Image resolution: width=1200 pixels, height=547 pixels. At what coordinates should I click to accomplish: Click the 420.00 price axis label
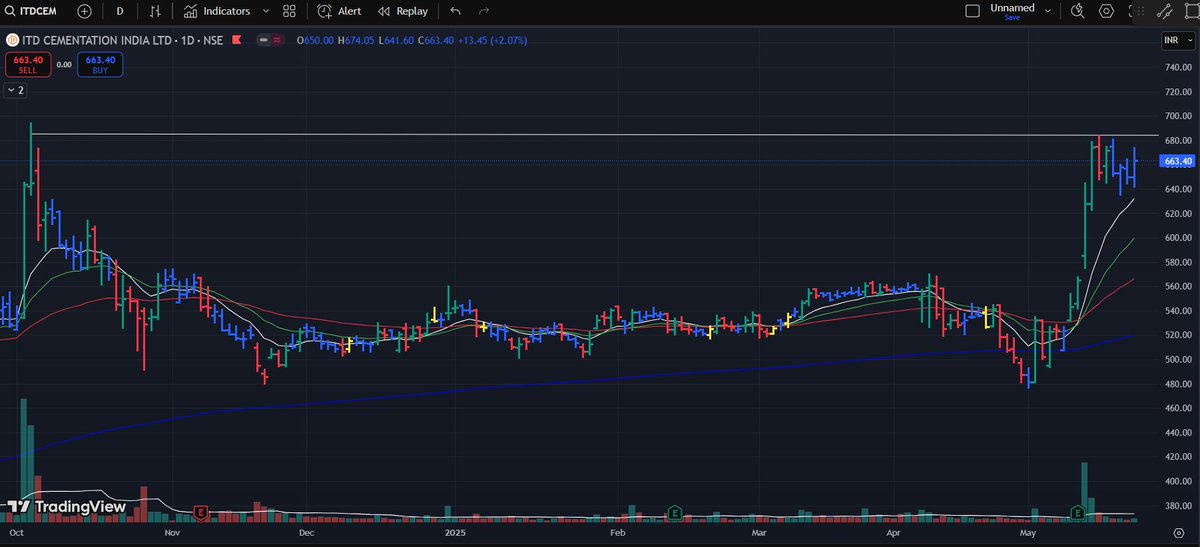click(x=1178, y=456)
